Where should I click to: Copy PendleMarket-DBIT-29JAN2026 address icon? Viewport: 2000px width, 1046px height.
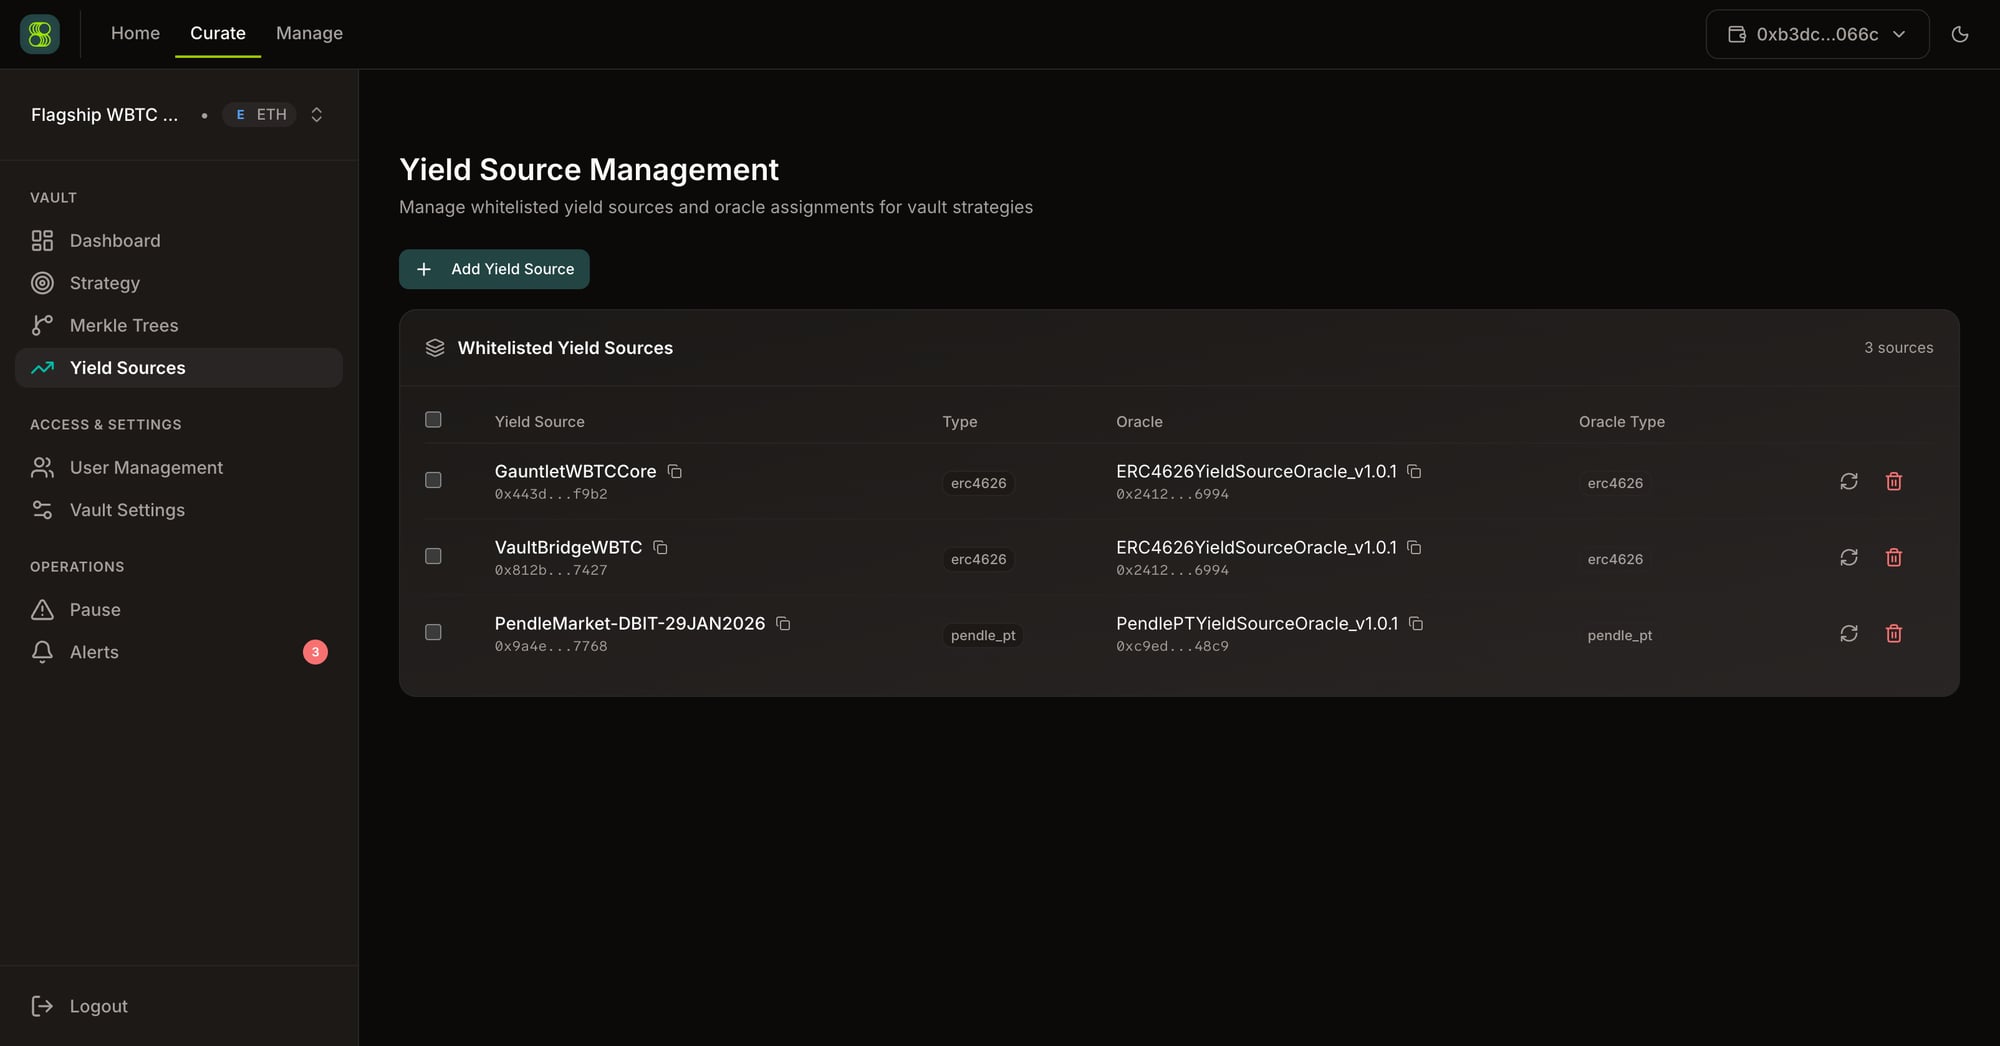click(783, 623)
